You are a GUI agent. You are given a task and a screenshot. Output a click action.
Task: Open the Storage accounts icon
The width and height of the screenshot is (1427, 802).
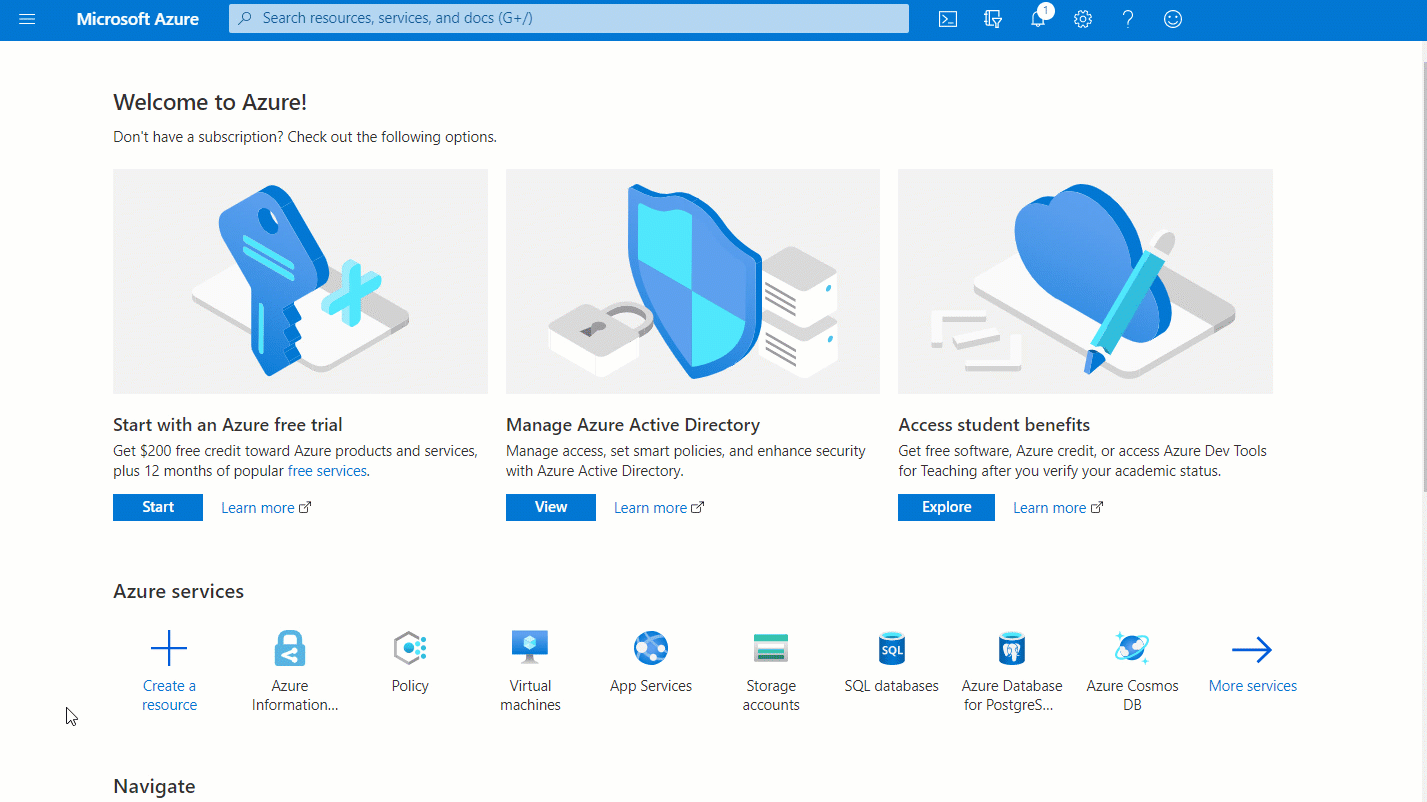pyautogui.click(x=771, y=648)
